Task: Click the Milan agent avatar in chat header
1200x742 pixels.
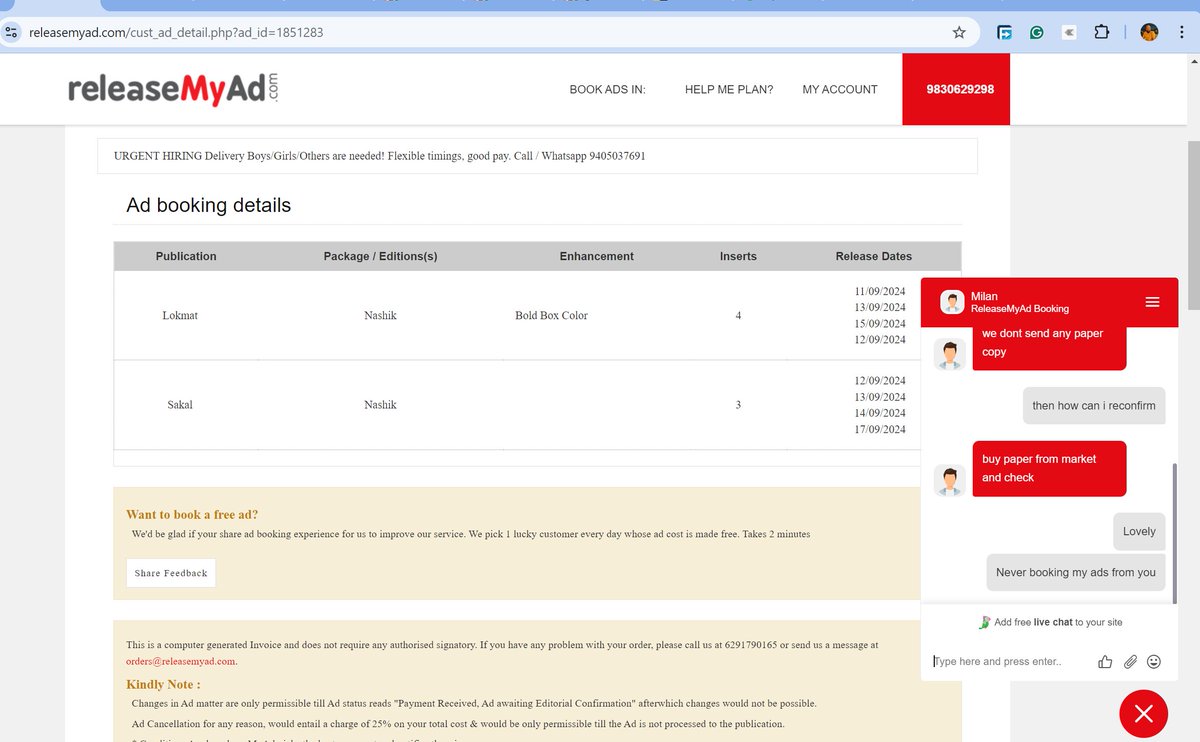Action: coord(952,302)
